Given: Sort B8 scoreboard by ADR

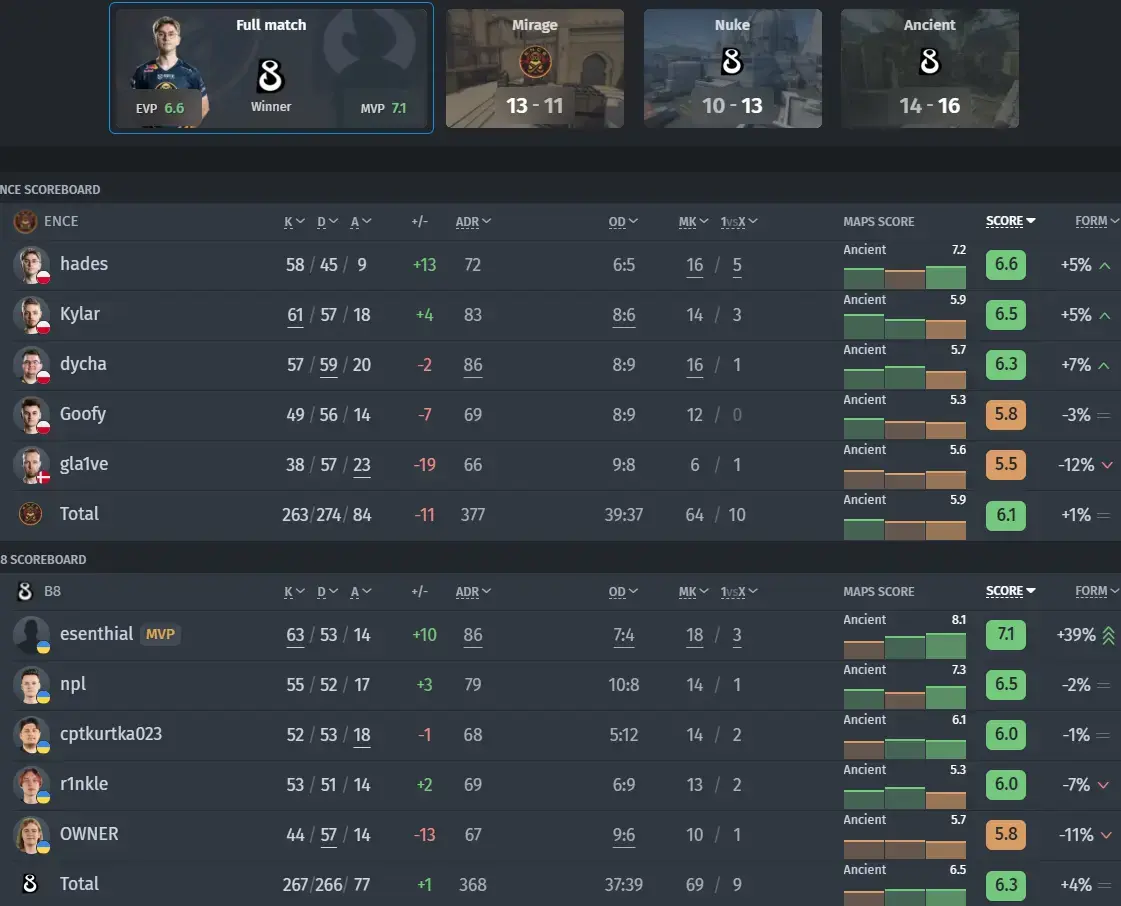Looking at the screenshot, I should click(473, 591).
